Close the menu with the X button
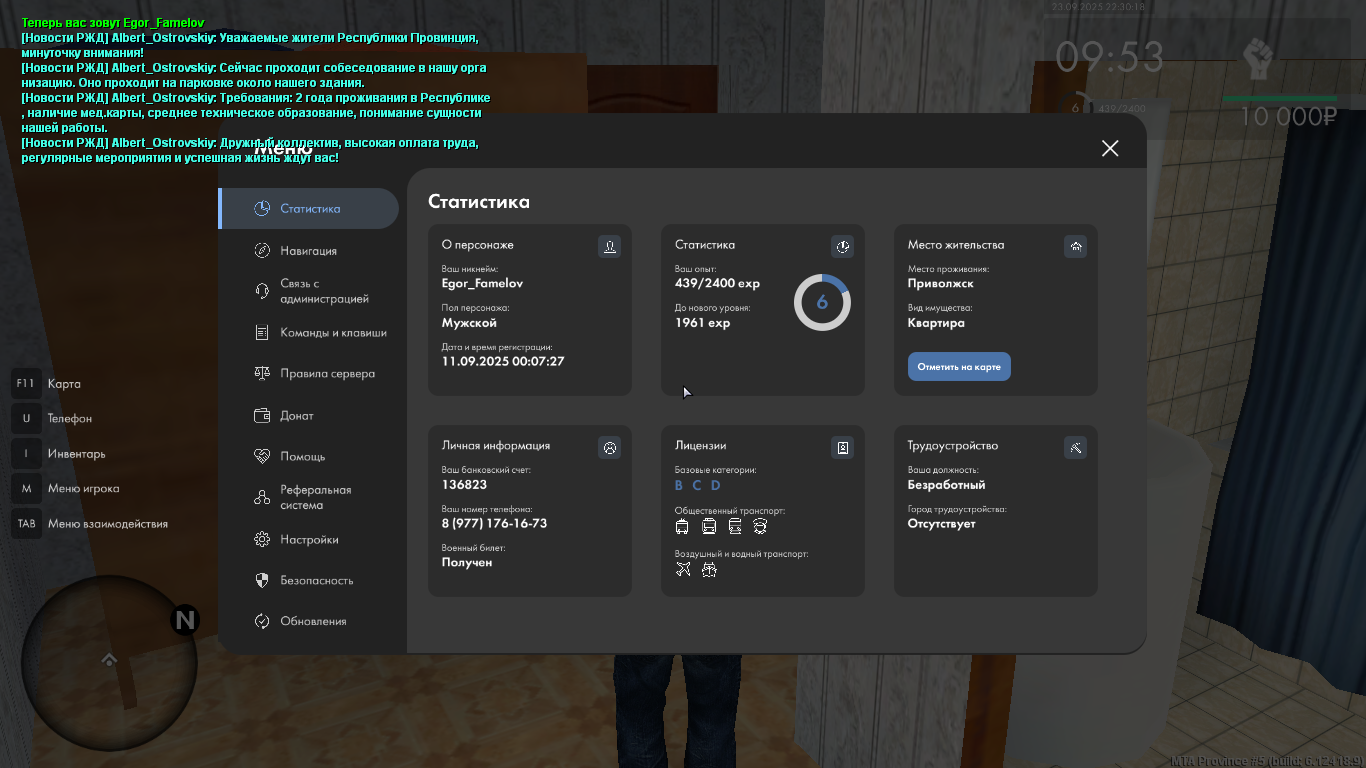The image size is (1366, 768). click(x=1110, y=148)
